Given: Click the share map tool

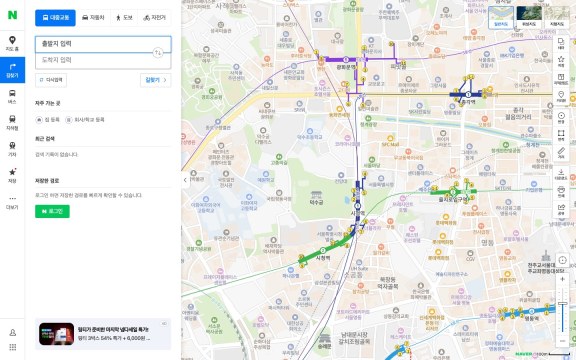Looking at the screenshot, I should (x=561, y=209).
